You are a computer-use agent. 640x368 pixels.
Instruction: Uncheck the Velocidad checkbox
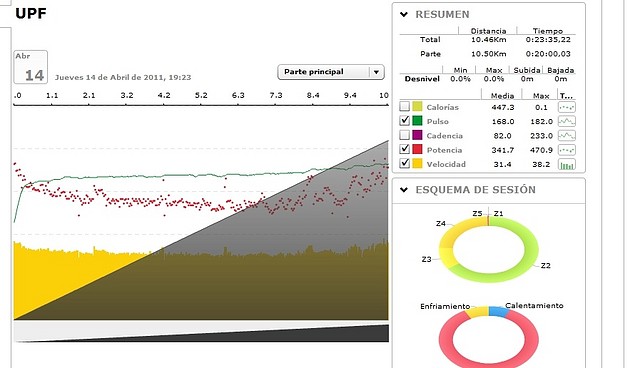[x=404, y=163]
